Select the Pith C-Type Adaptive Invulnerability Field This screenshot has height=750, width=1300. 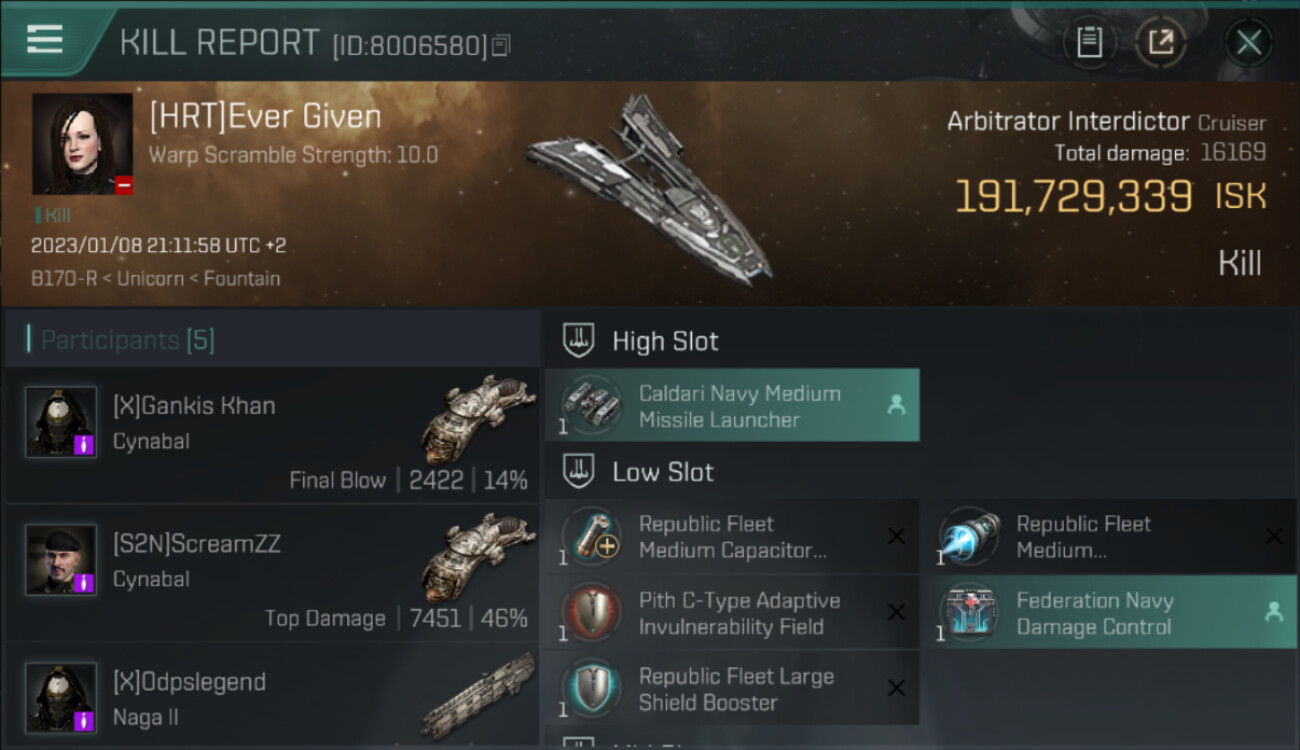coord(732,612)
